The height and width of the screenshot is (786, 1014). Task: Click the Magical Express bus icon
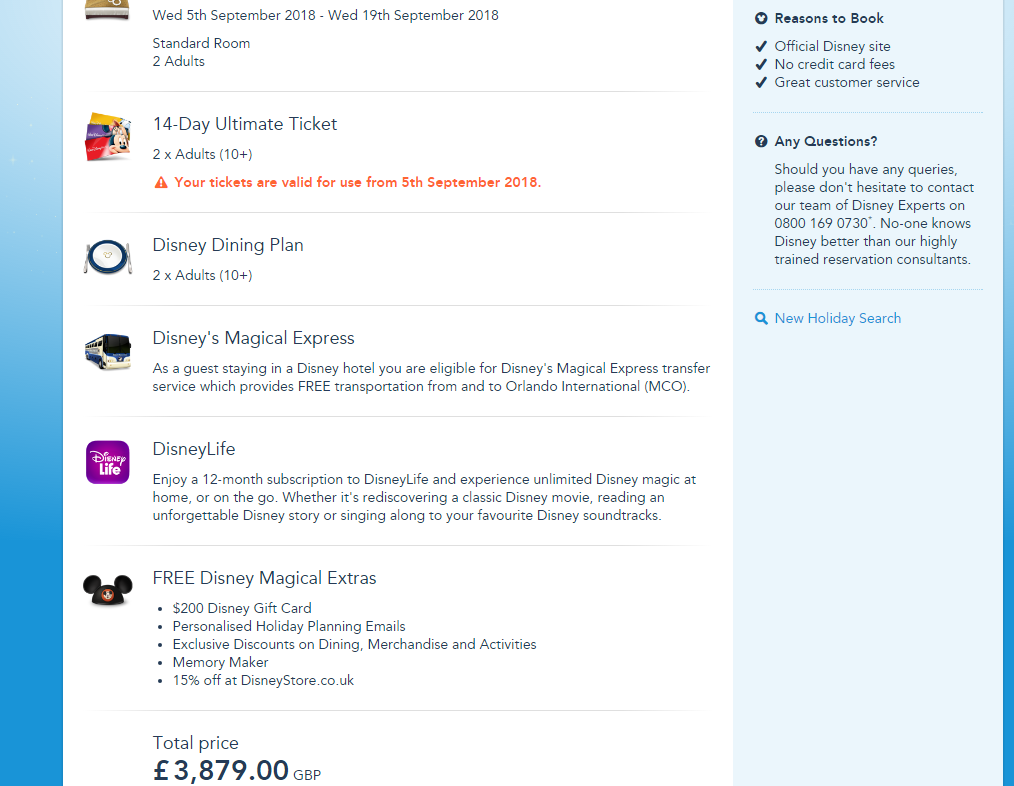107,352
